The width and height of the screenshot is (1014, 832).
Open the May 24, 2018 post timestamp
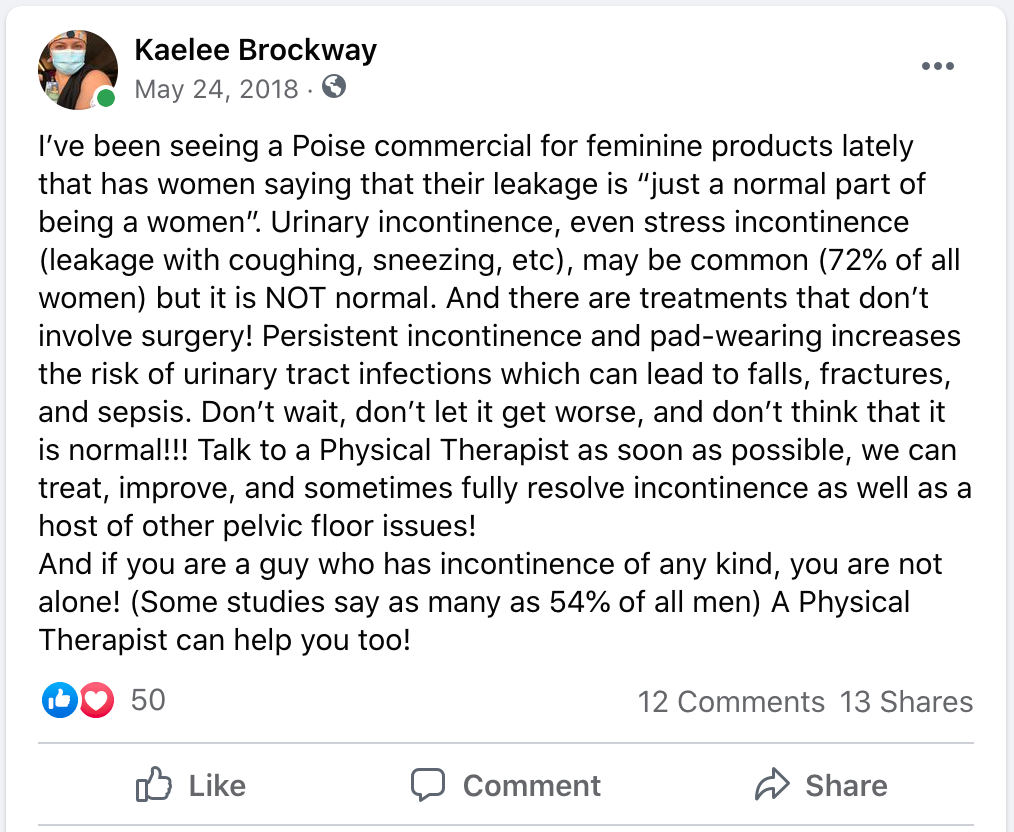pos(216,89)
